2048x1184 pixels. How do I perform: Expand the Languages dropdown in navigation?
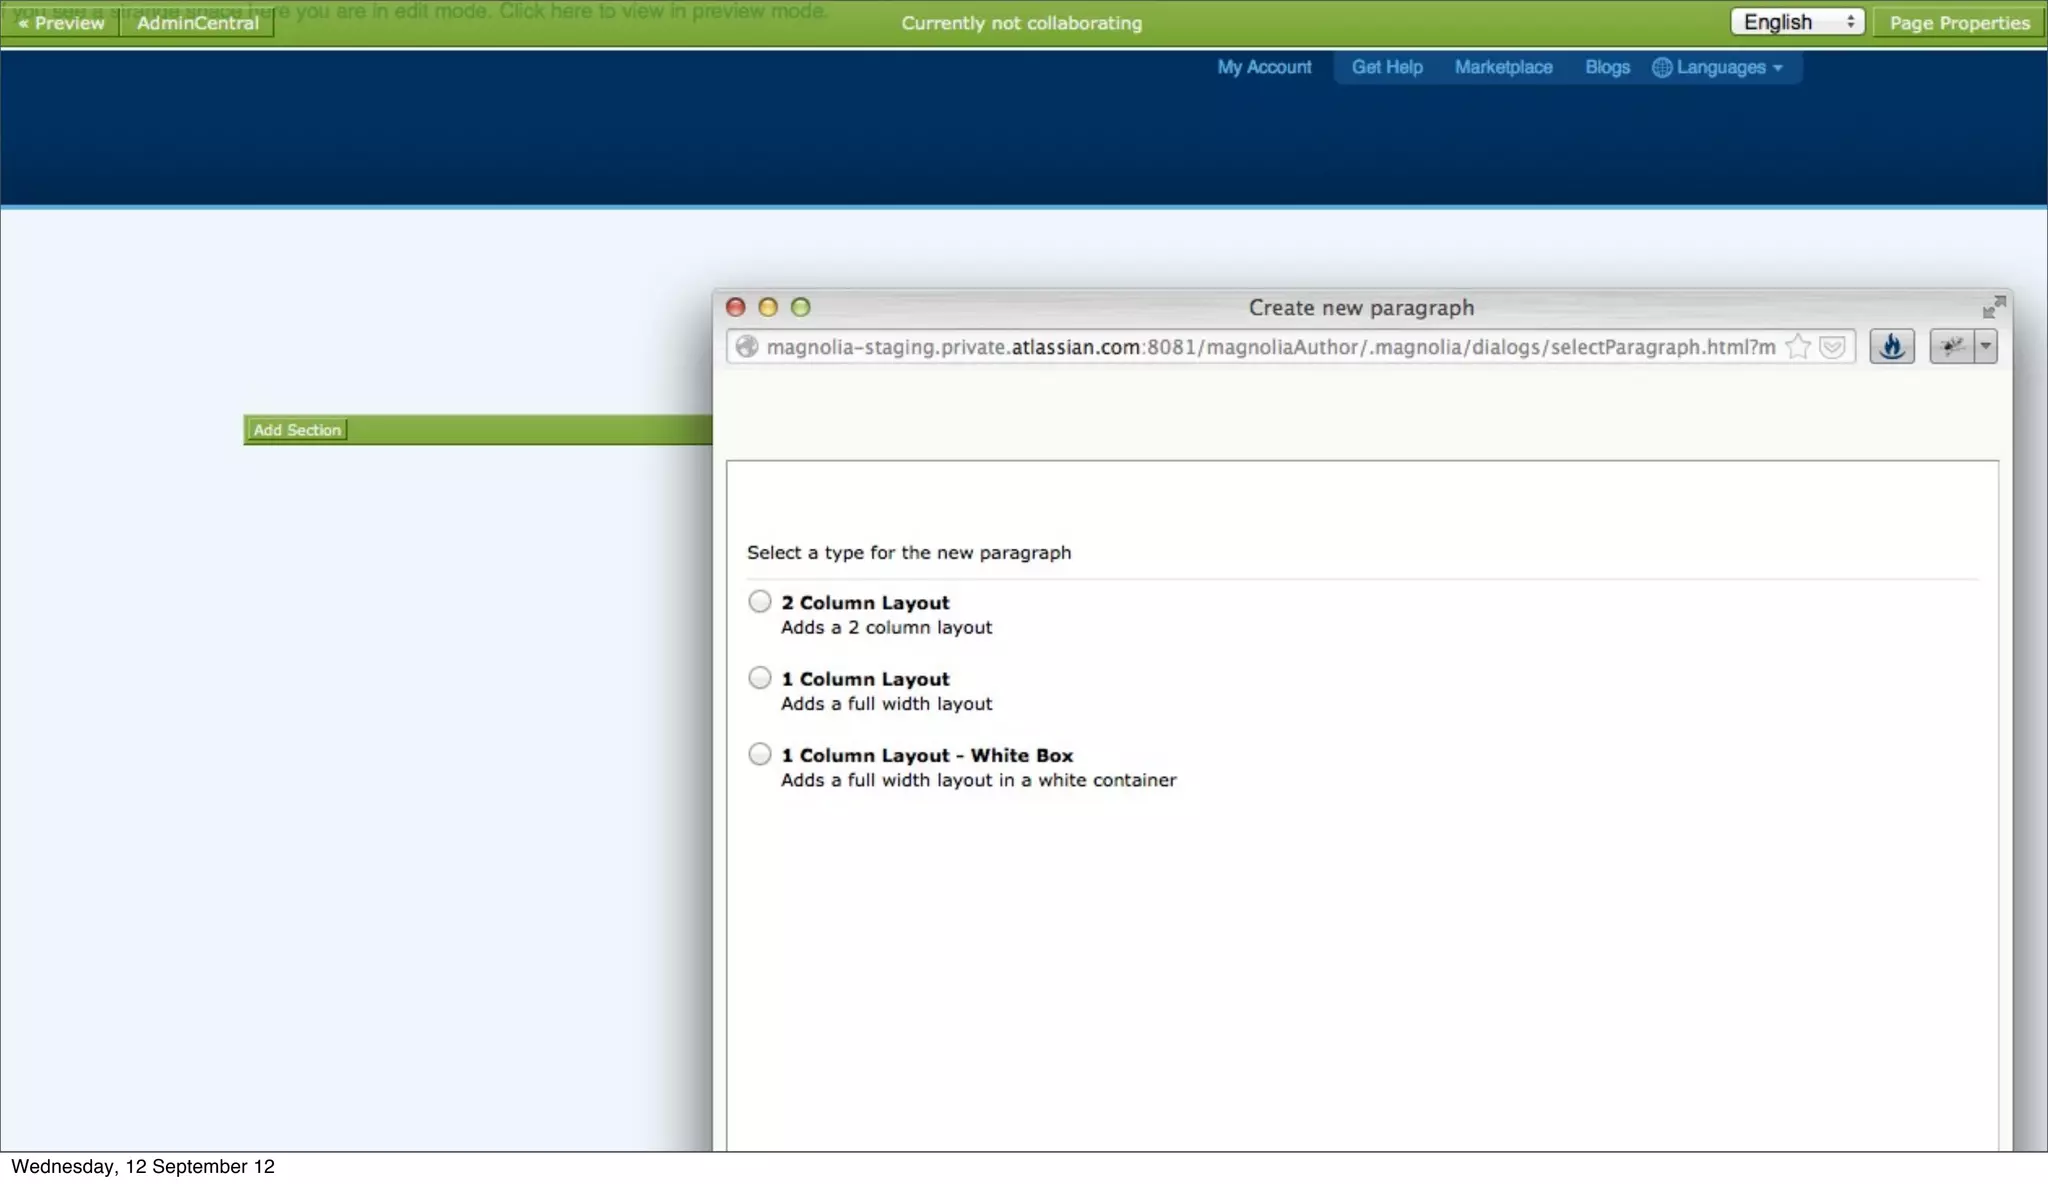pos(1719,67)
